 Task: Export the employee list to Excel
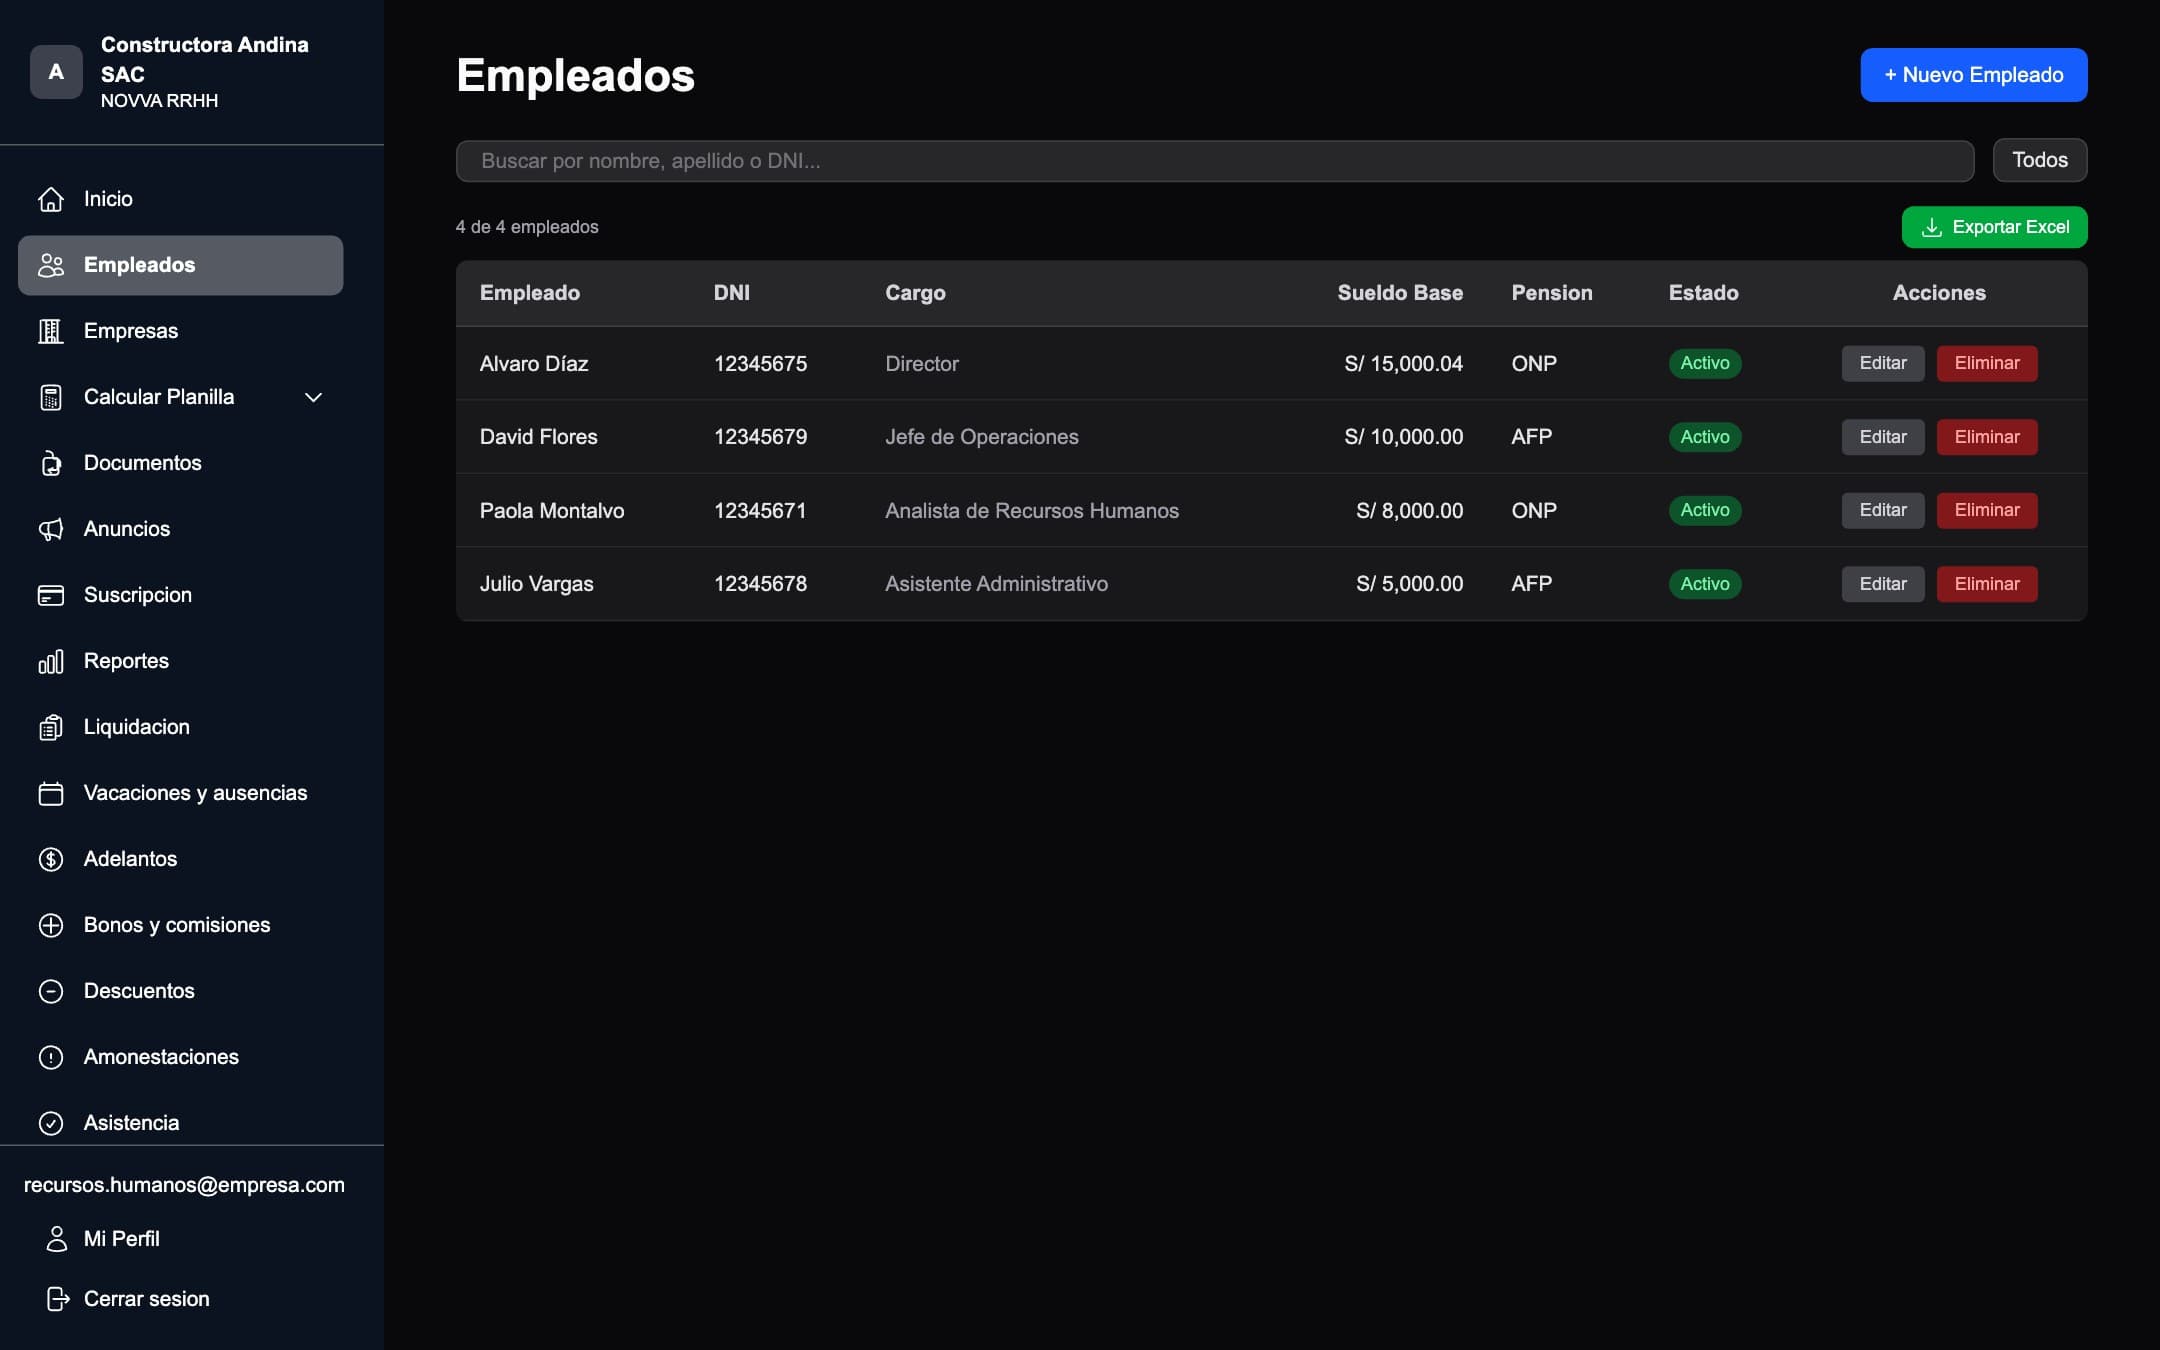(1994, 227)
